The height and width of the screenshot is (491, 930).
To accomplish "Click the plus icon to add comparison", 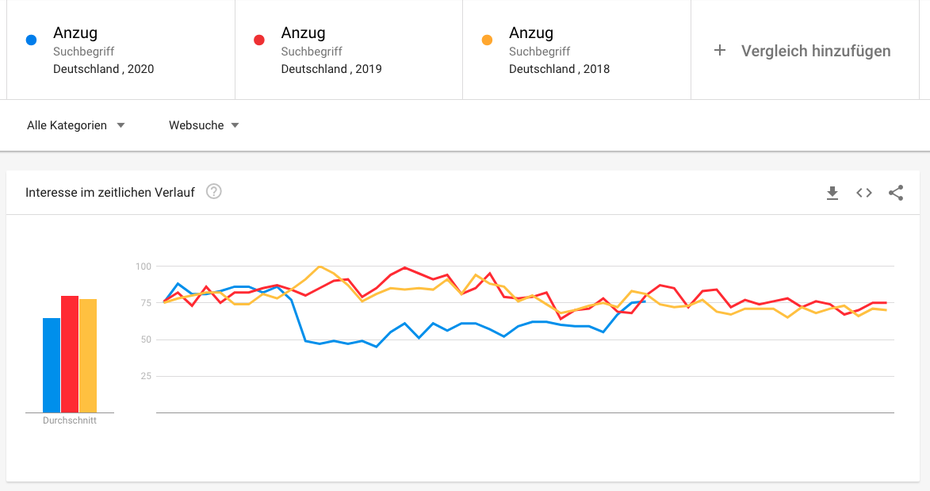I will point(719,50).
